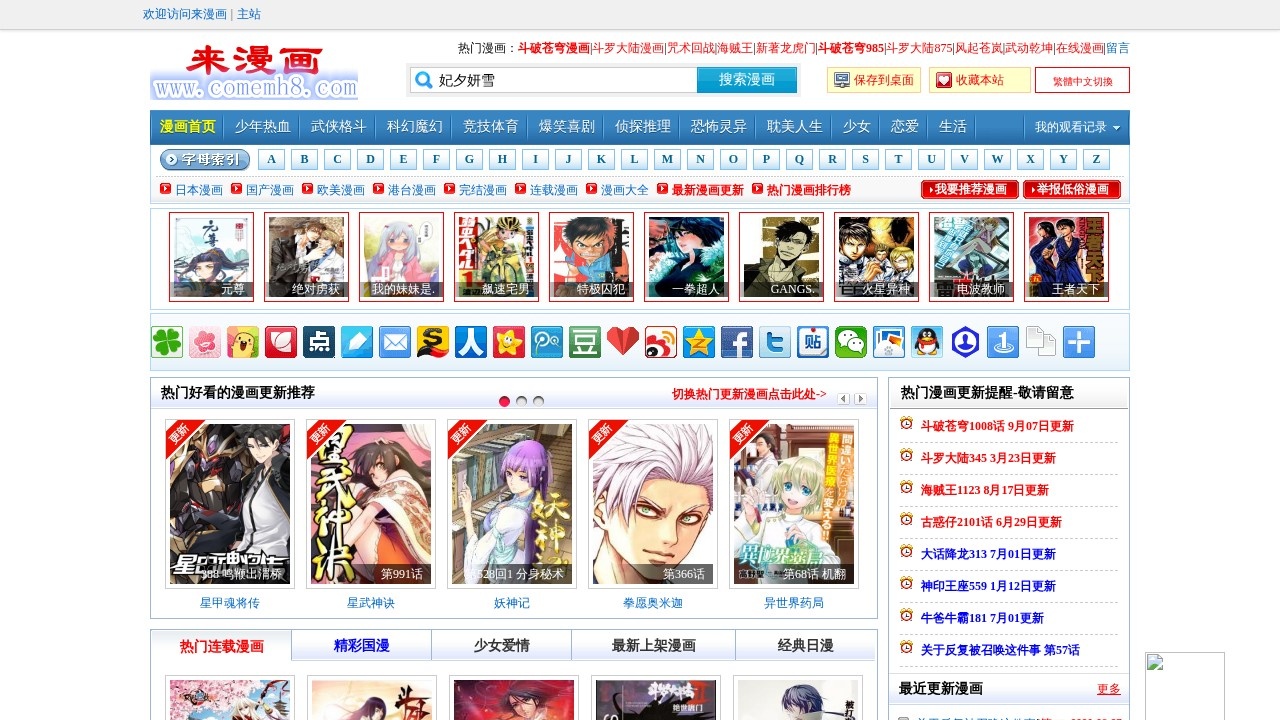The height and width of the screenshot is (720, 1280).
Task: Open 斗破苍穹1008话 update link
Action: [997, 426]
